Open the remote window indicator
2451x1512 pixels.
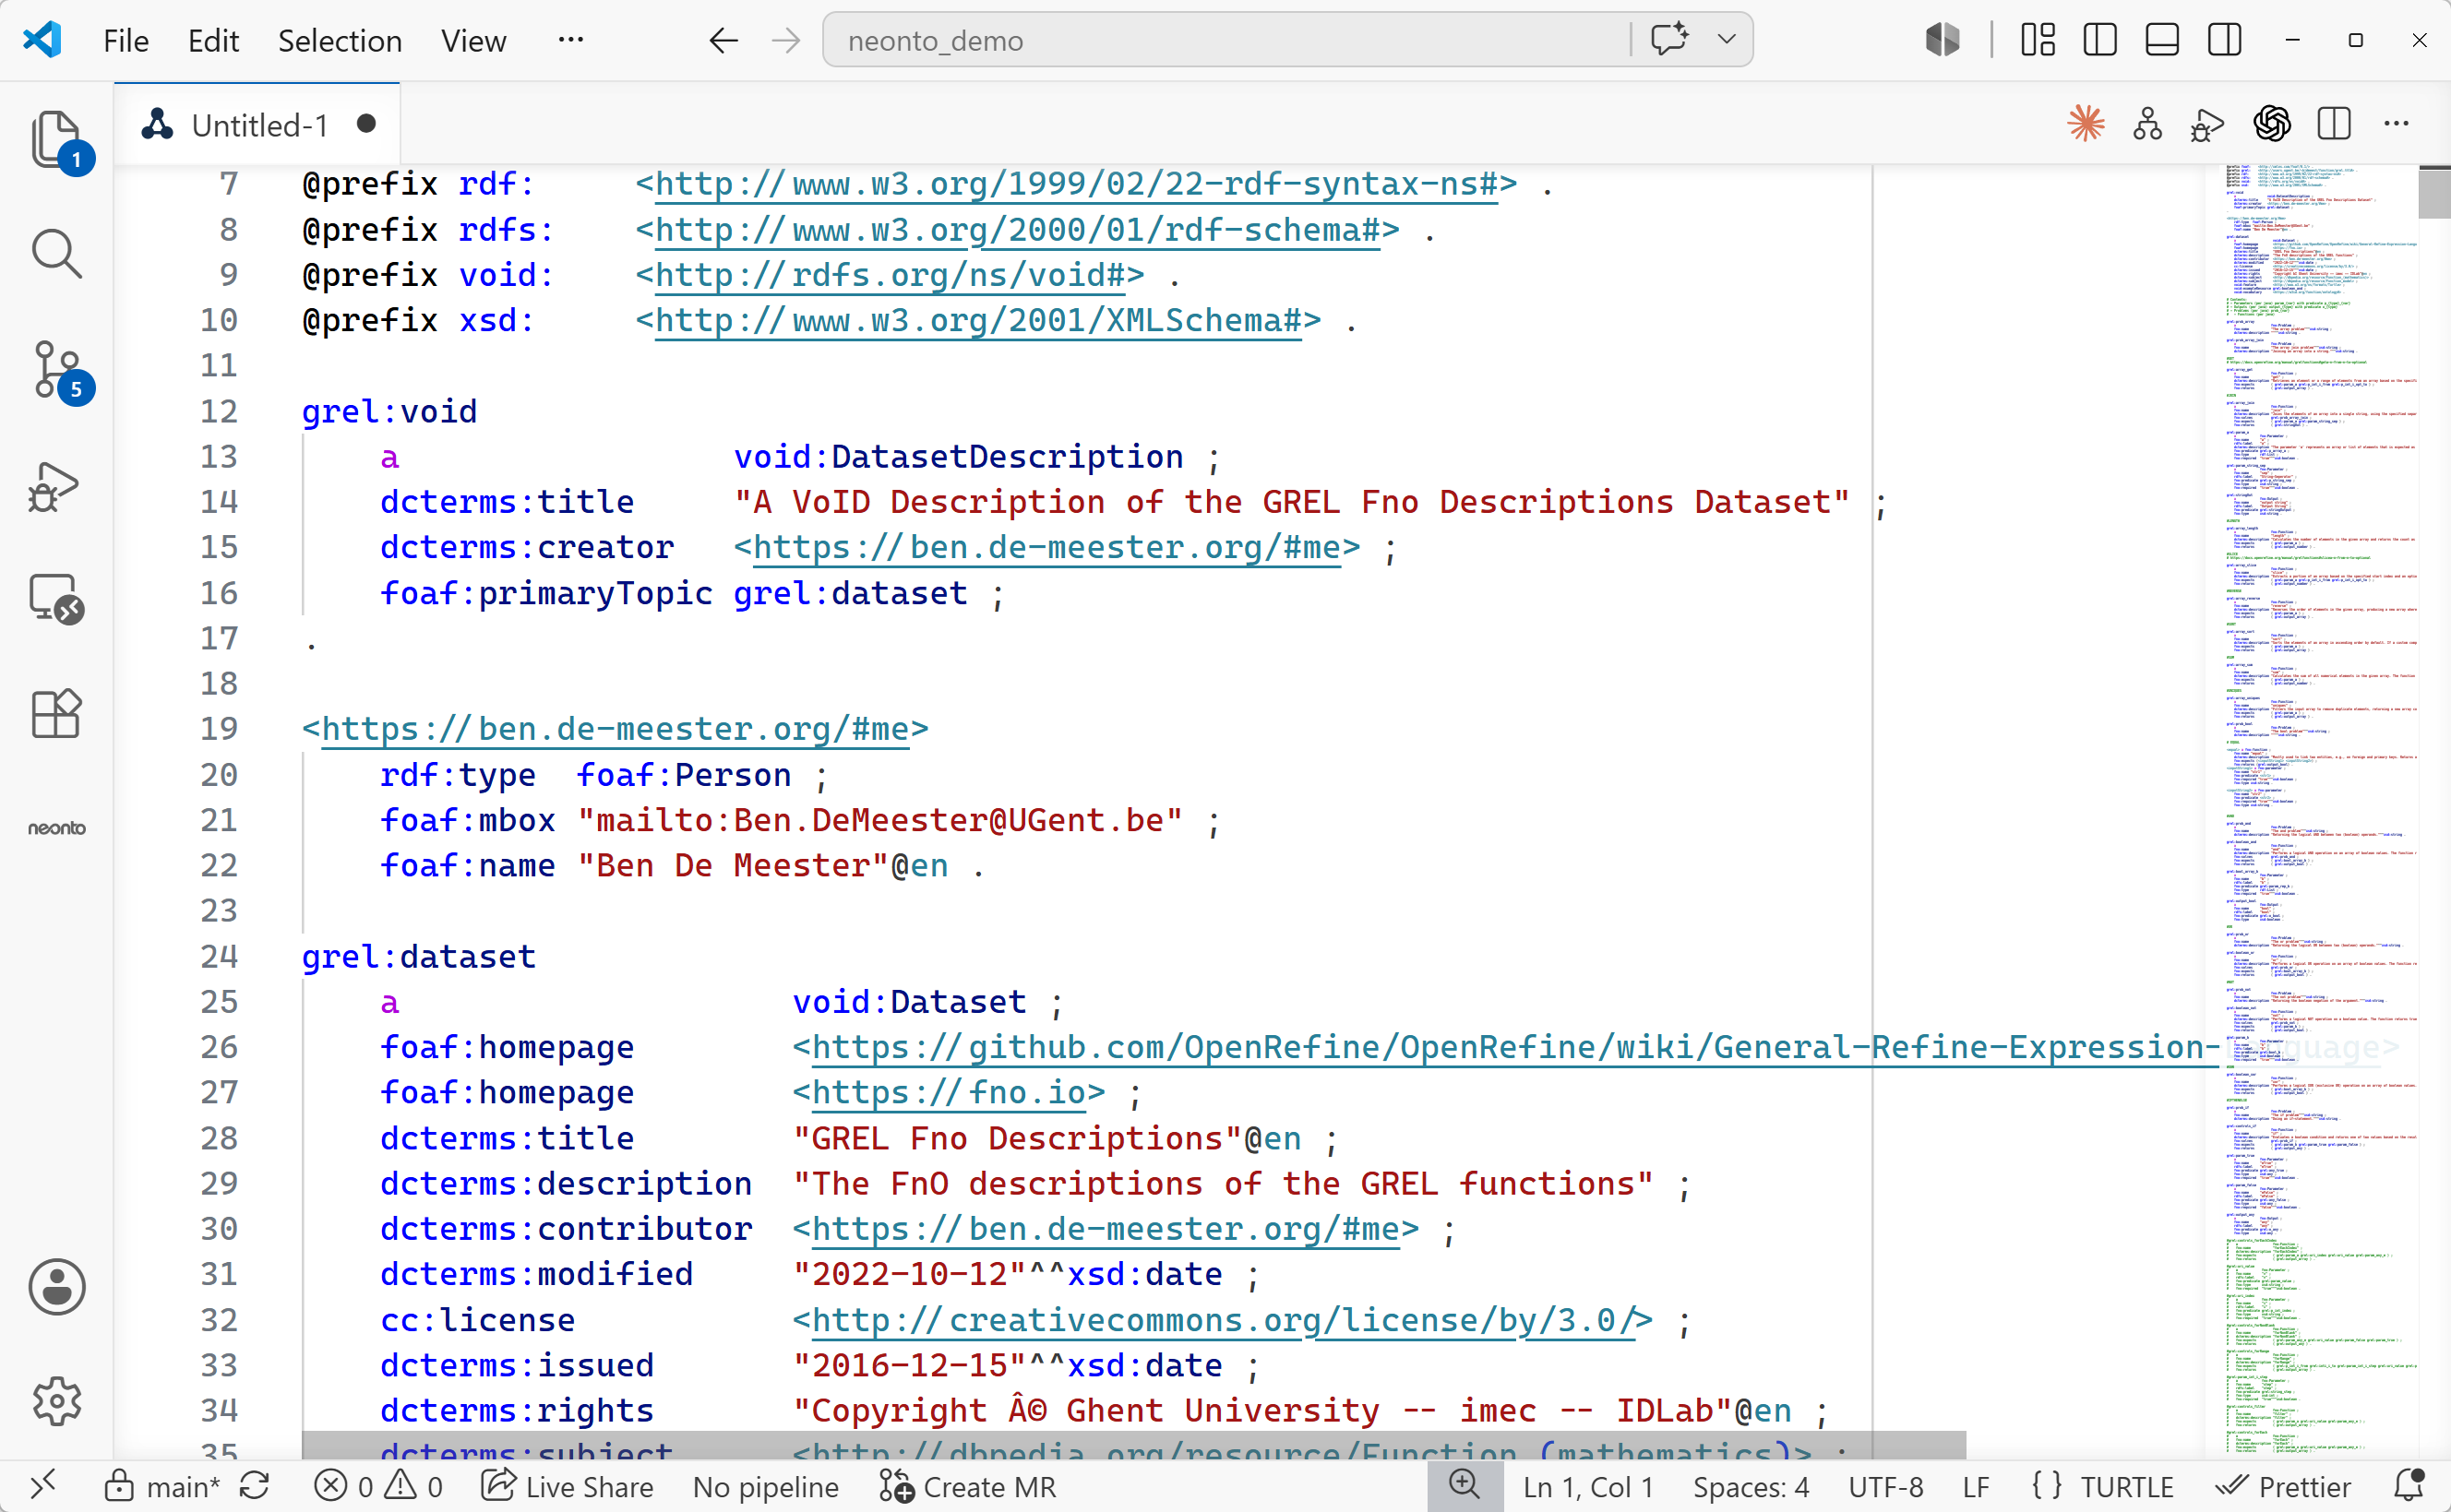click(42, 1486)
